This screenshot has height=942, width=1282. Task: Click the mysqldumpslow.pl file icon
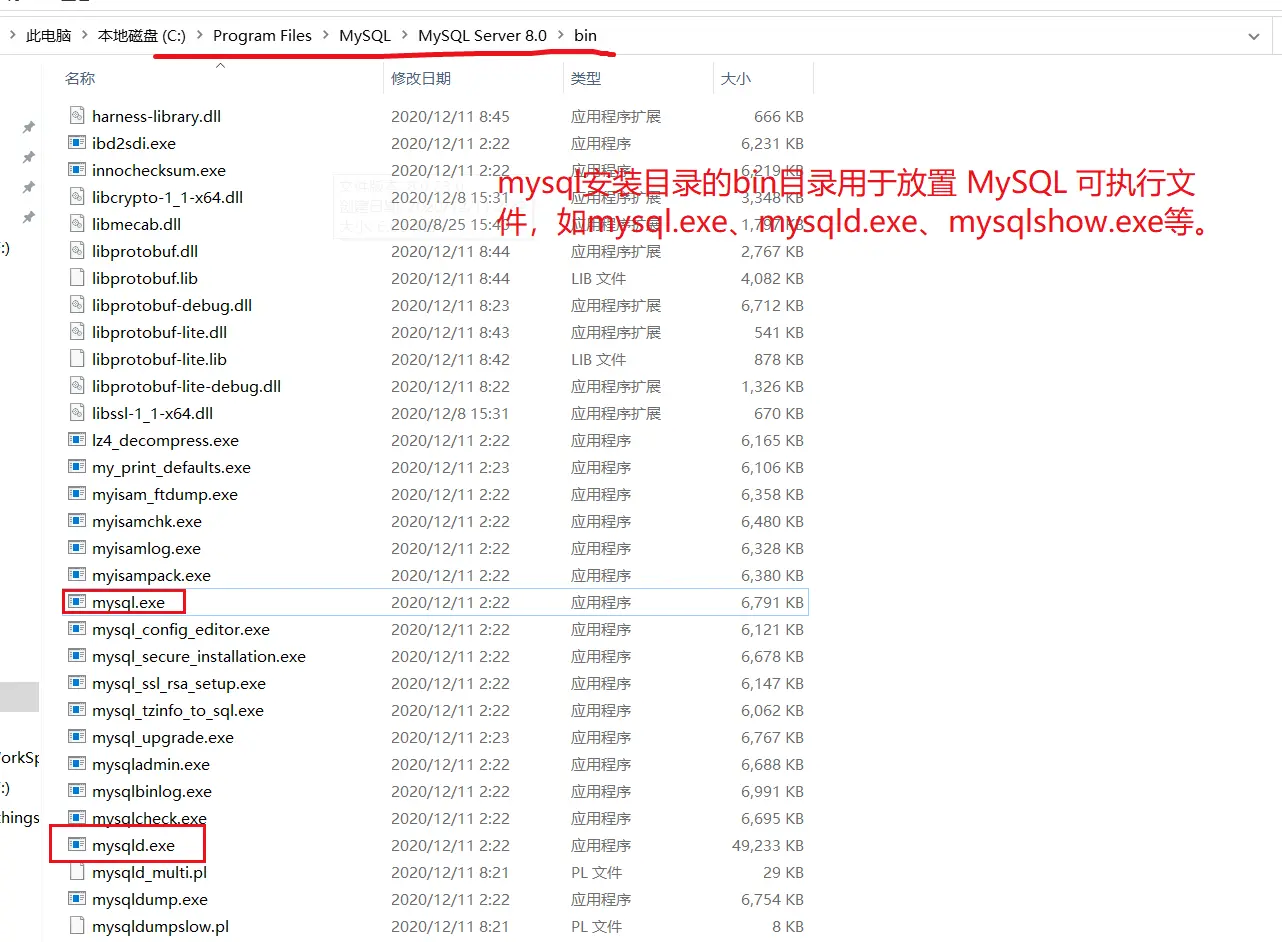tap(76, 926)
